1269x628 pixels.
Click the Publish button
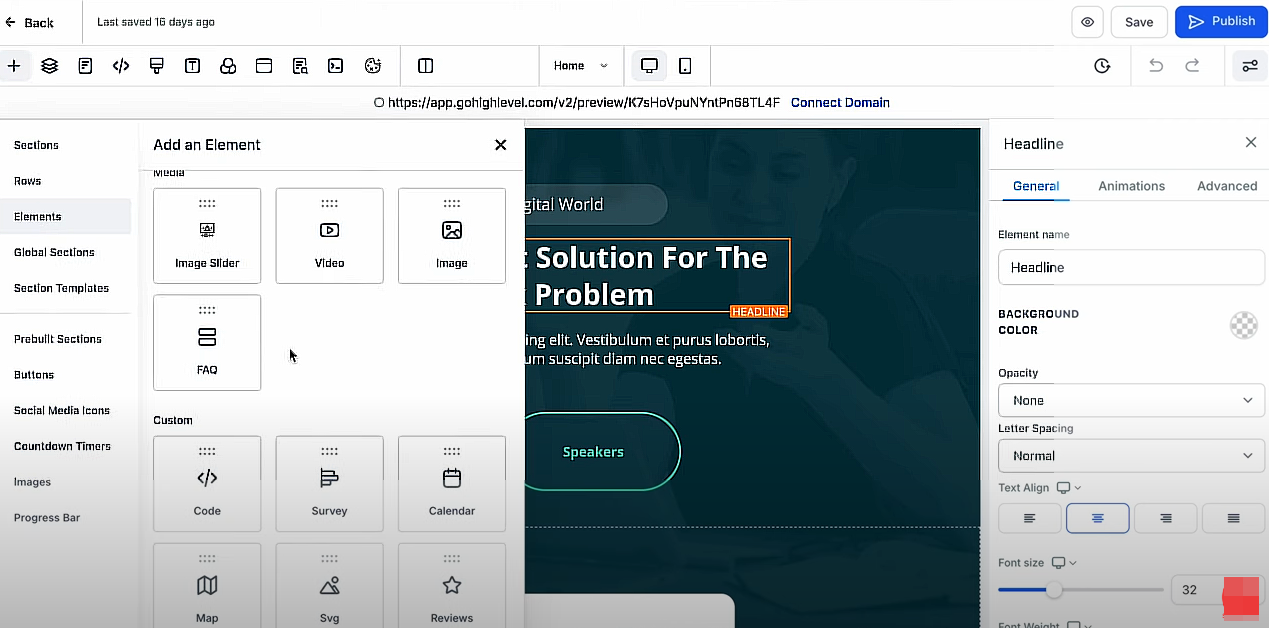point(1221,22)
